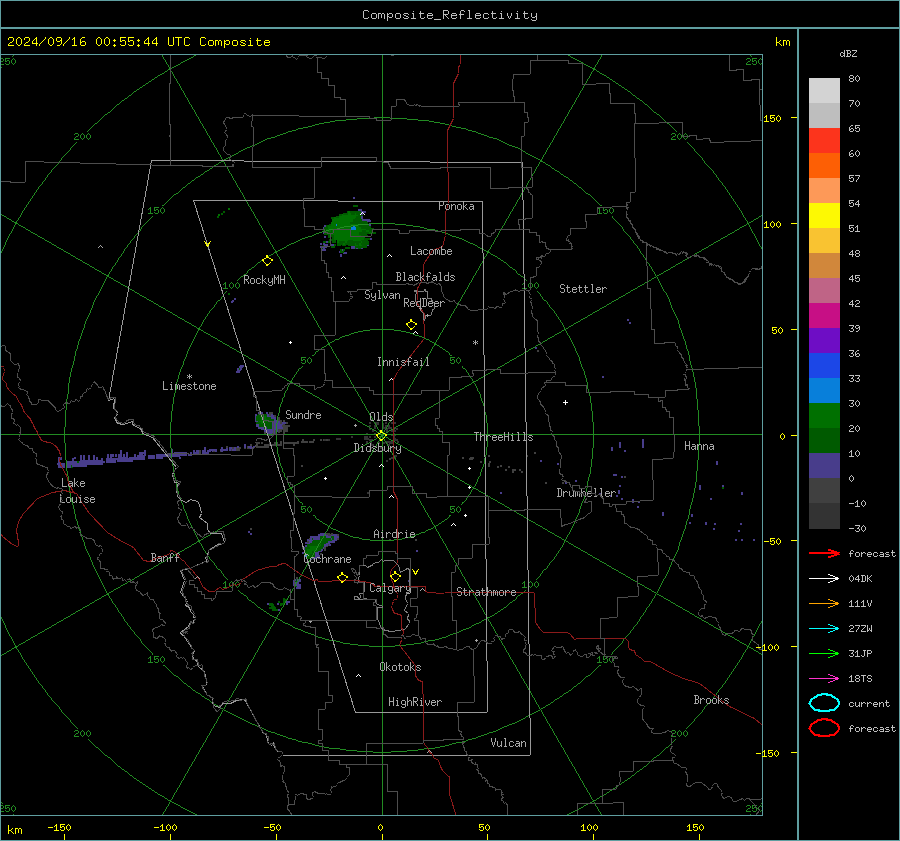The height and width of the screenshot is (841, 900).
Task: Click the green 31JP arrow icon
Action: tap(824, 653)
